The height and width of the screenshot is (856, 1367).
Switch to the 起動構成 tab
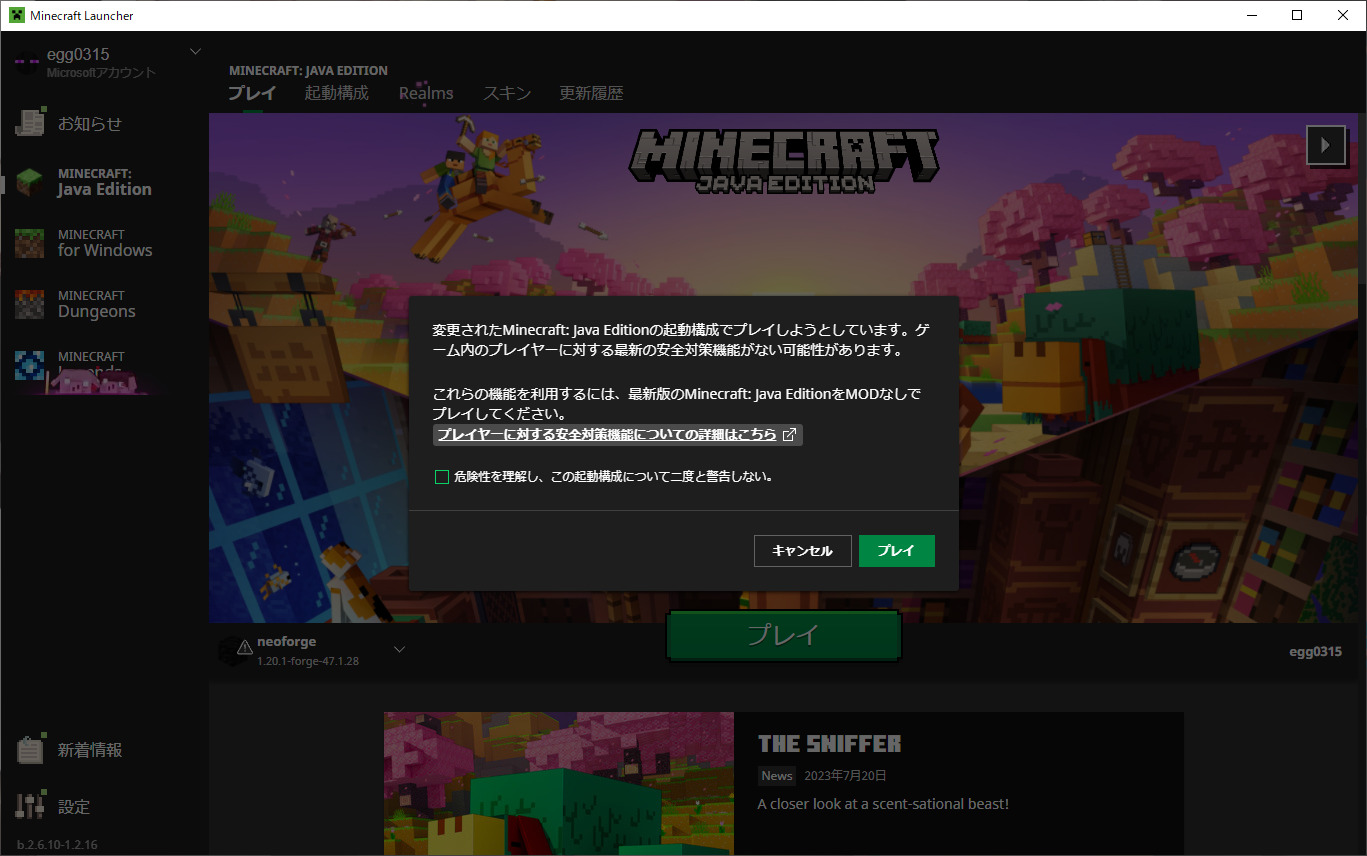[337, 92]
